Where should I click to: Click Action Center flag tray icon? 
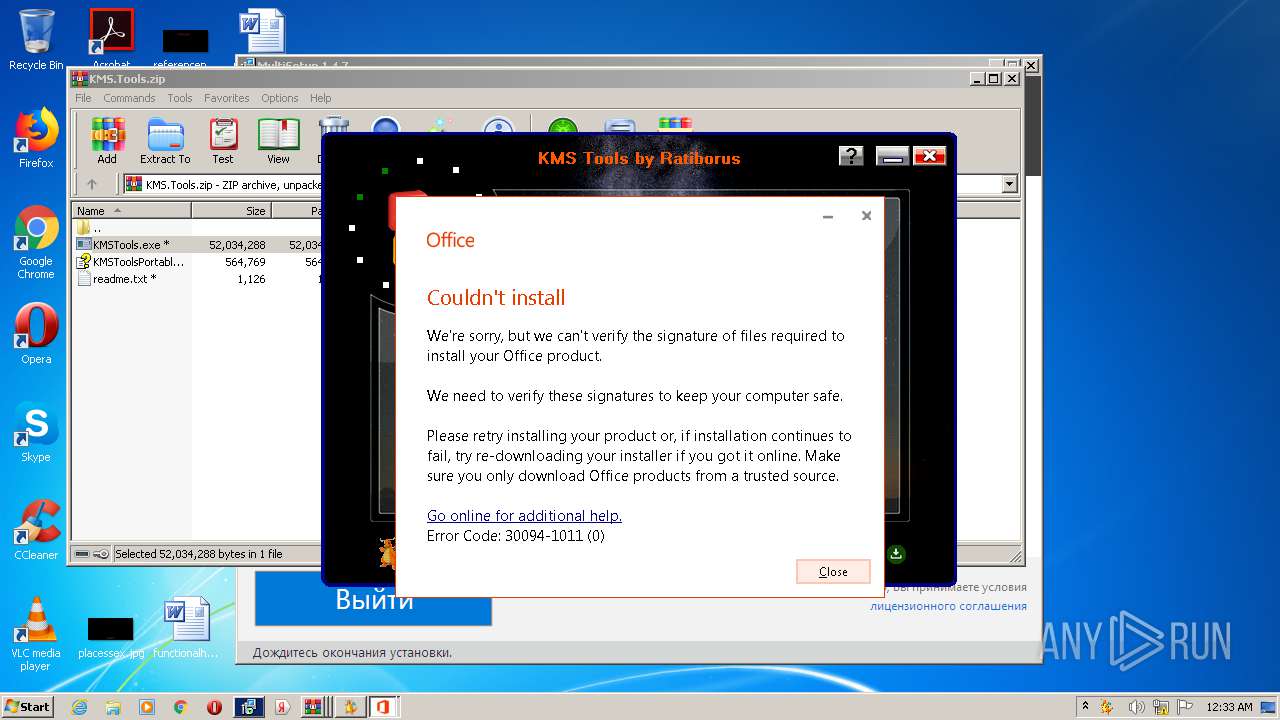[x=1184, y=707]
